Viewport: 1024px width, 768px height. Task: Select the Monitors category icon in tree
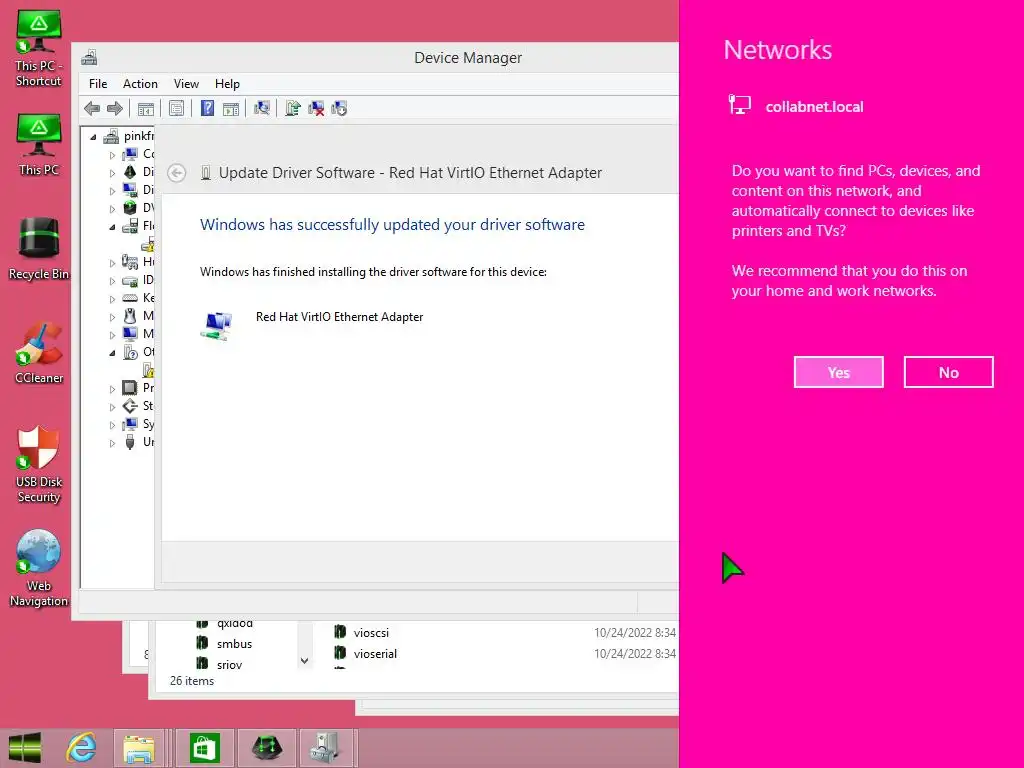tap(131, 334)
